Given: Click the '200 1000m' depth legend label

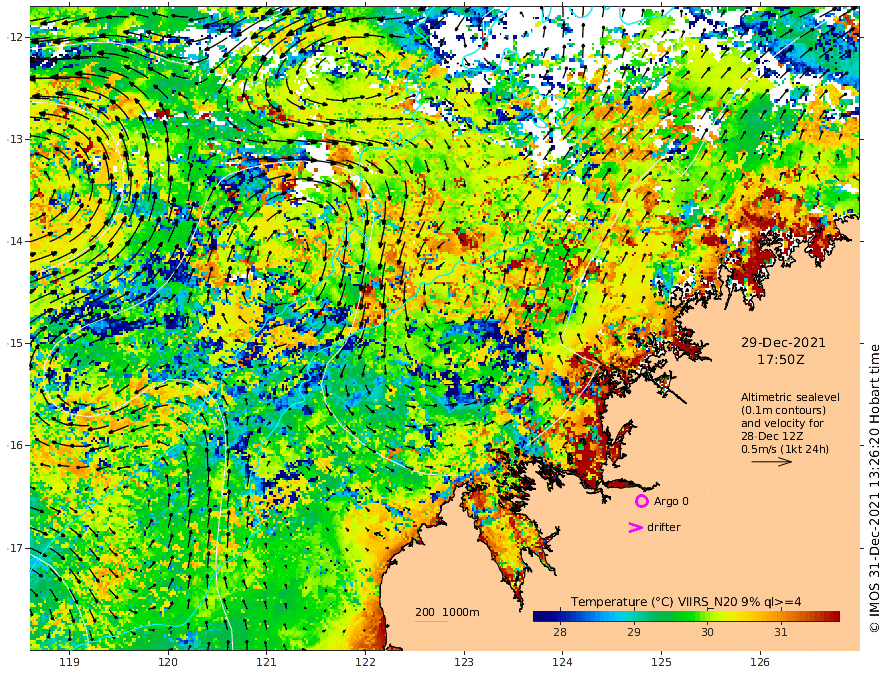Looking at the screenshot, I should click(x=447, y=612).
